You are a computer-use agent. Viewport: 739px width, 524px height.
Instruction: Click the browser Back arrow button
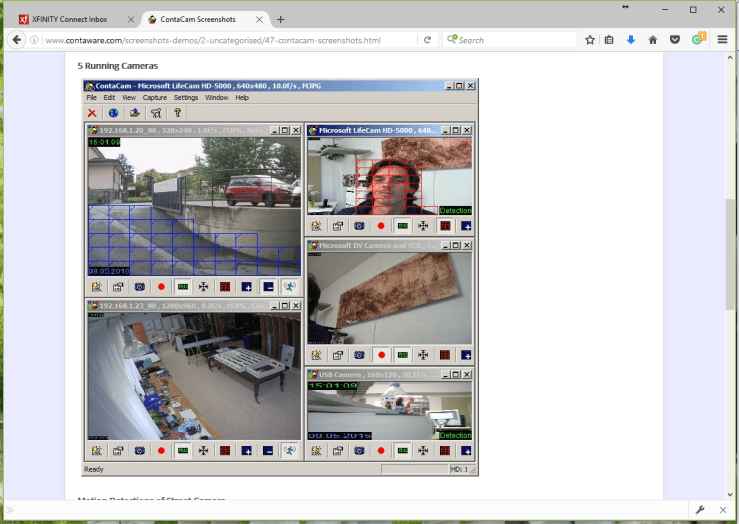click(16, 40)
